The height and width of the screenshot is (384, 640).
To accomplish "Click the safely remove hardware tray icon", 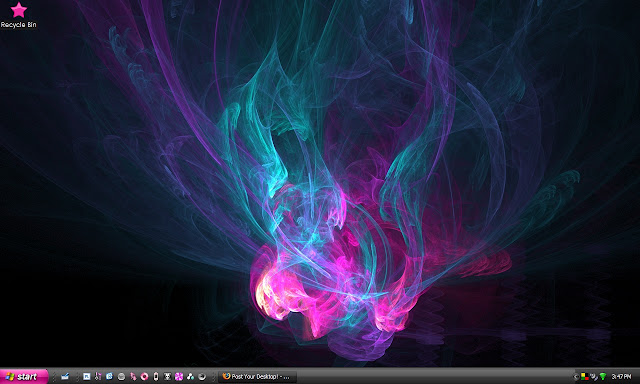I will point(594,376).
